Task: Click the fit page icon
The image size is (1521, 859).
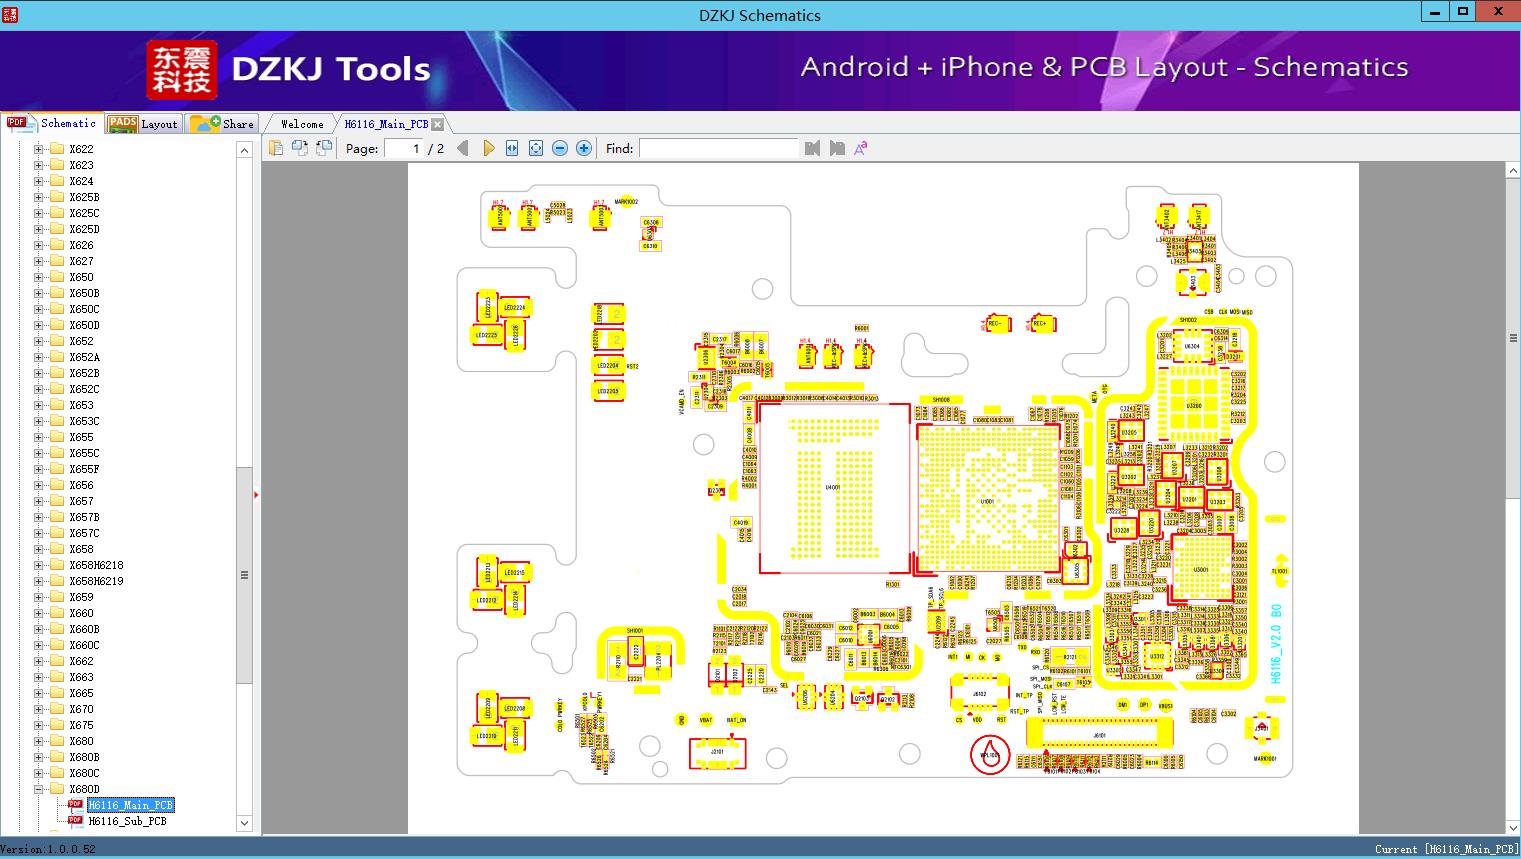Action: [536, 148]
